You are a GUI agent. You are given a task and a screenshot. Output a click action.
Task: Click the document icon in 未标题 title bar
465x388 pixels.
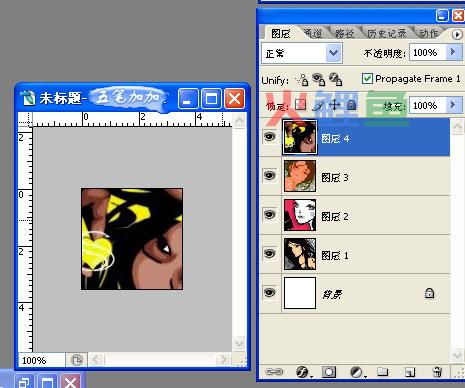pyautogui.click(x=28, y=98)
